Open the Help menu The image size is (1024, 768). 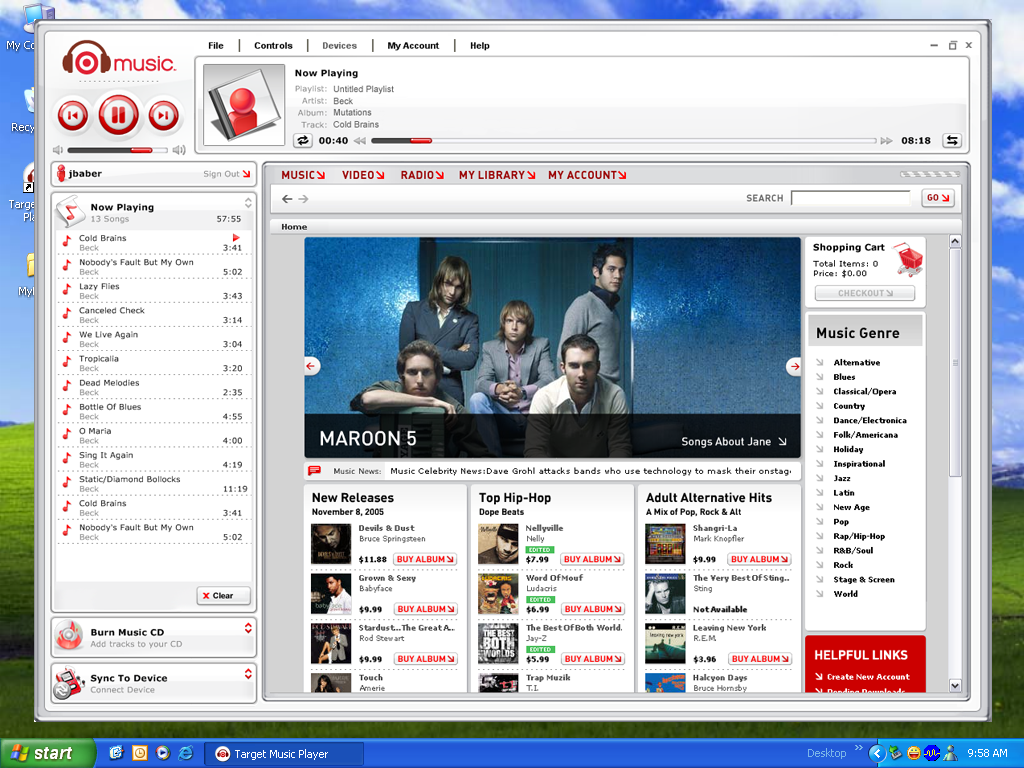click(x=479, y=46)
